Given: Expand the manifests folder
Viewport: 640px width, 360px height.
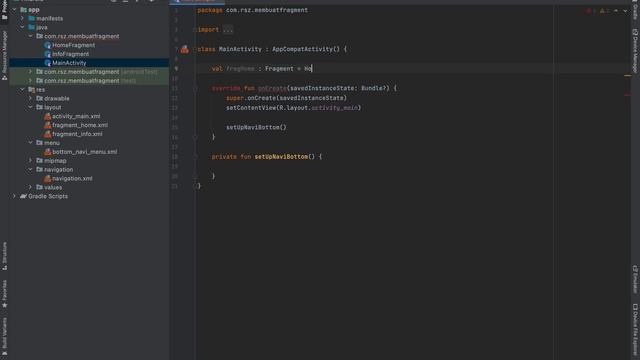Looking at the screenshot, I should coord(22,18).
